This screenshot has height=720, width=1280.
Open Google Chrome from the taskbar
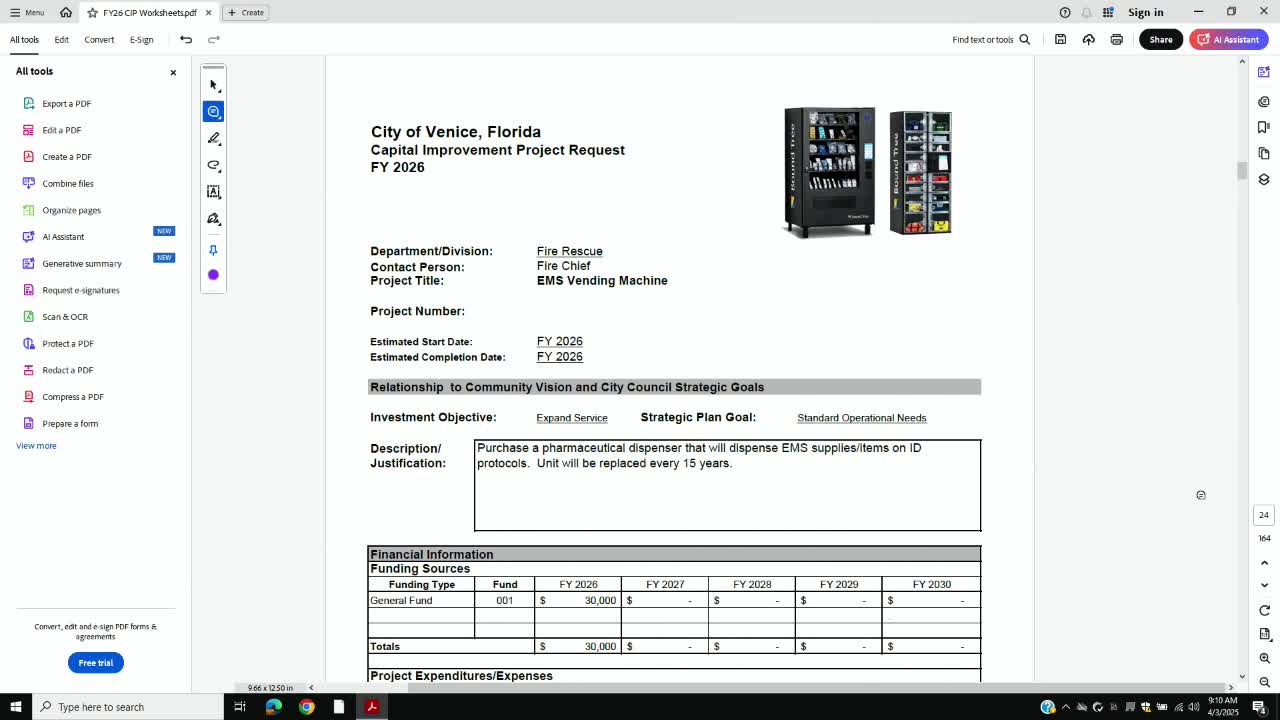tap(306, 707)
